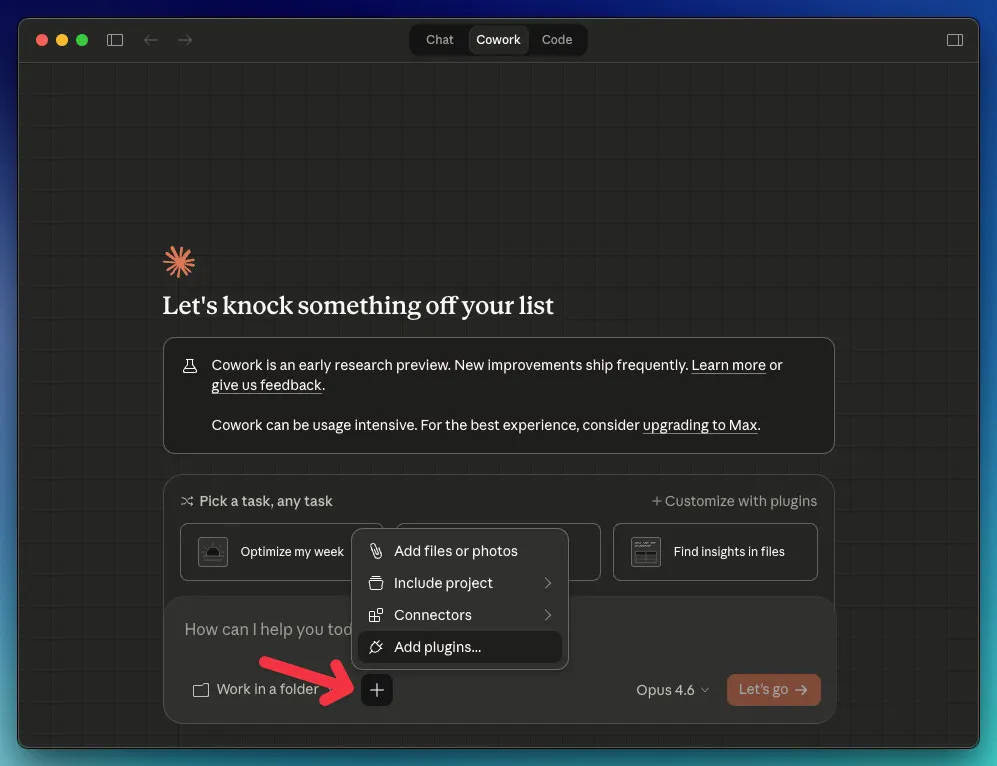Click the plug icon beside Add plugins

click(x=376, y=646)
